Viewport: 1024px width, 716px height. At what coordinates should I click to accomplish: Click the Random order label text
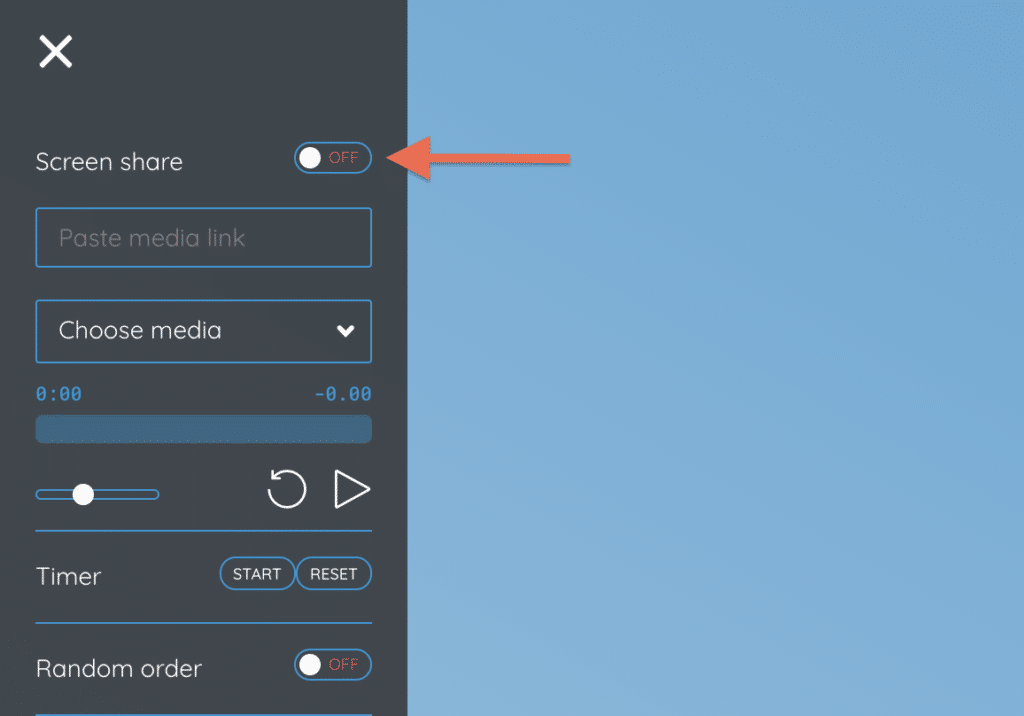(119, 669)
